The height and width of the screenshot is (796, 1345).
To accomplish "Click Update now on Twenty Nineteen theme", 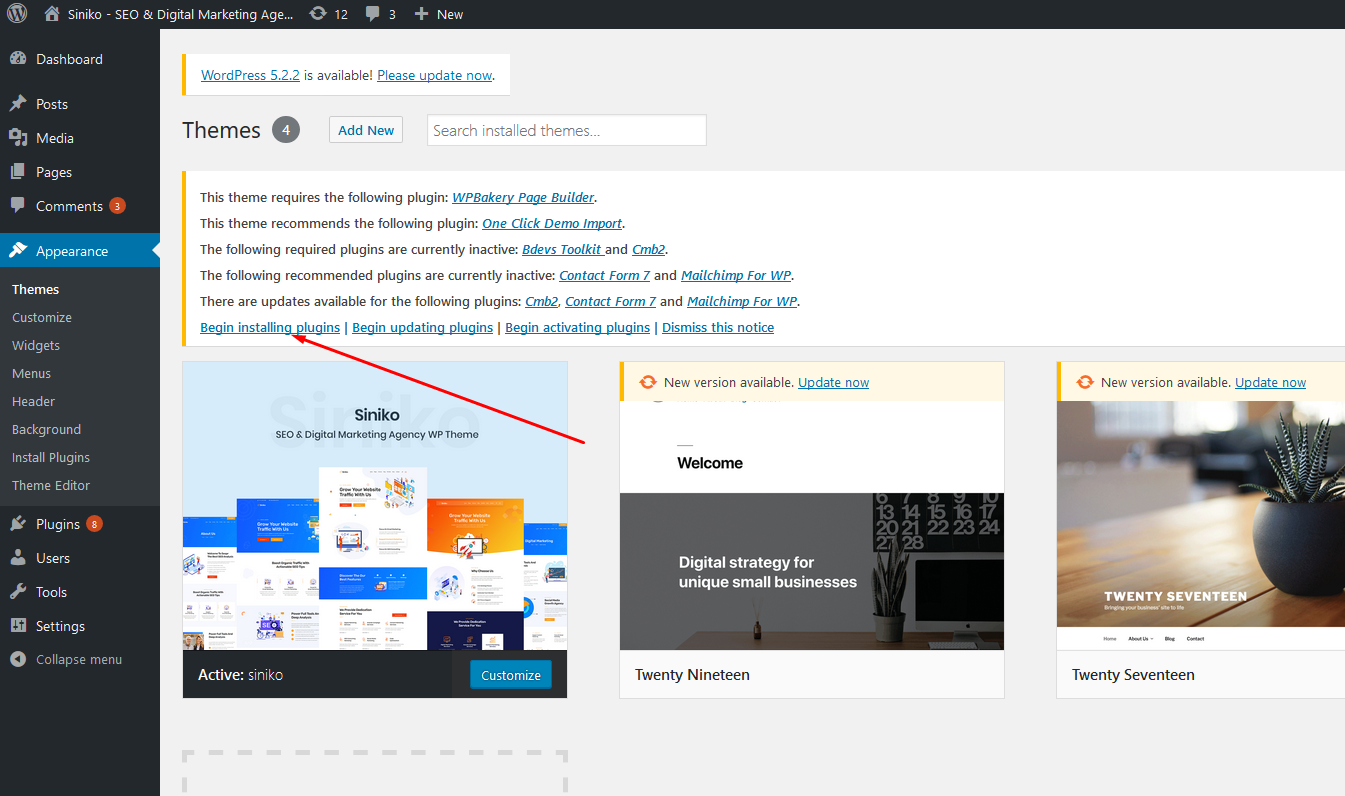I will pyautogui.click(x=834, y=382).
